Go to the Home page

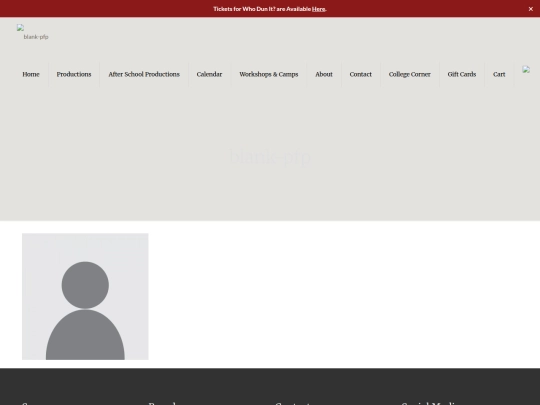pos(31,74)
